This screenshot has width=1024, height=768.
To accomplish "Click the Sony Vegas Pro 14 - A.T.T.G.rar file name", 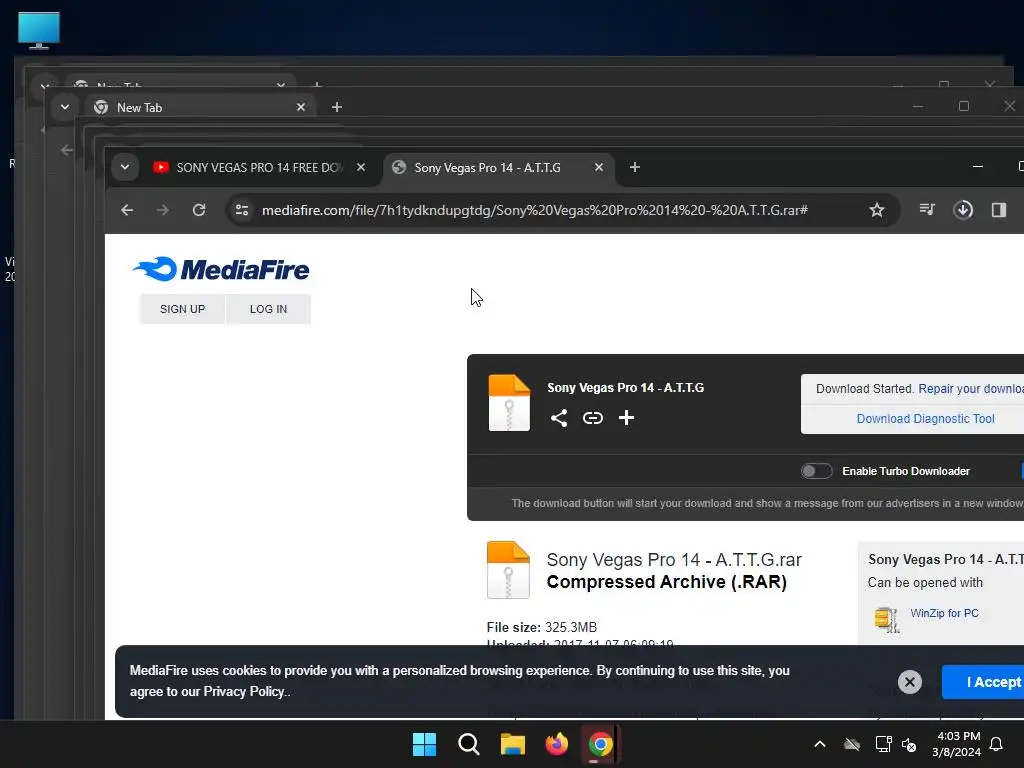I will click(x=674, y=560).
